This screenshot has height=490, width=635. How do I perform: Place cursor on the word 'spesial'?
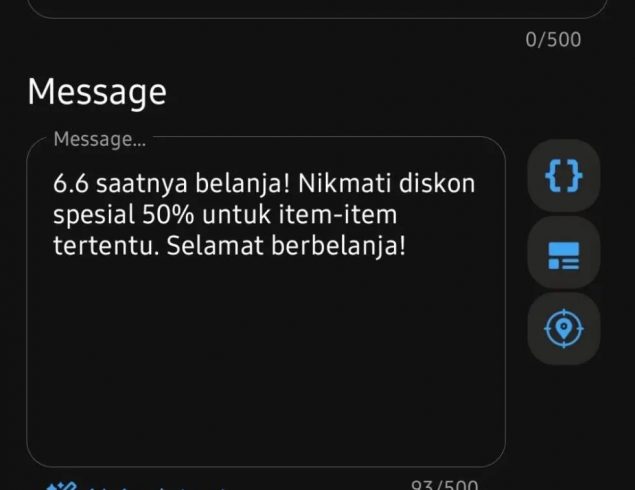click(94, 215)
